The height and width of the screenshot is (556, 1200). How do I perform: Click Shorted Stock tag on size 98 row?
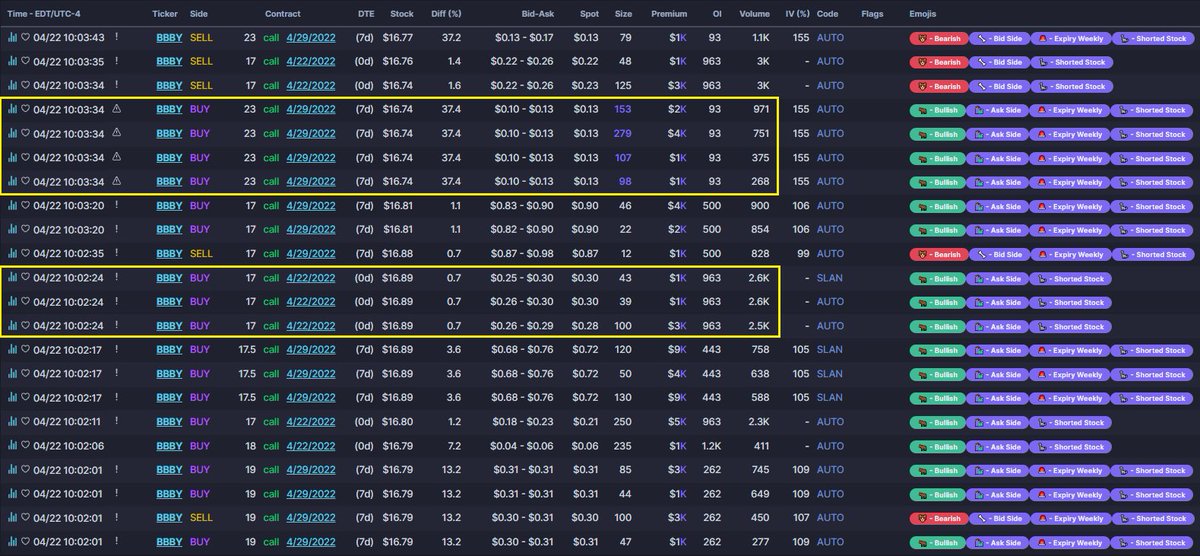pos(1150,182)
